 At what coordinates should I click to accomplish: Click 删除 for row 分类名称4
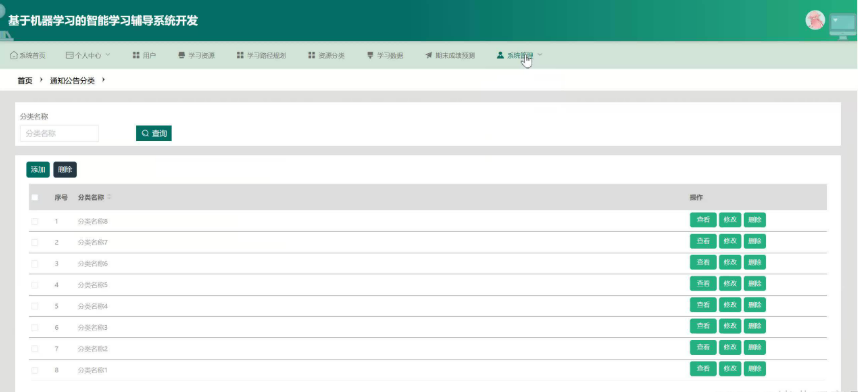coord(755,305)
